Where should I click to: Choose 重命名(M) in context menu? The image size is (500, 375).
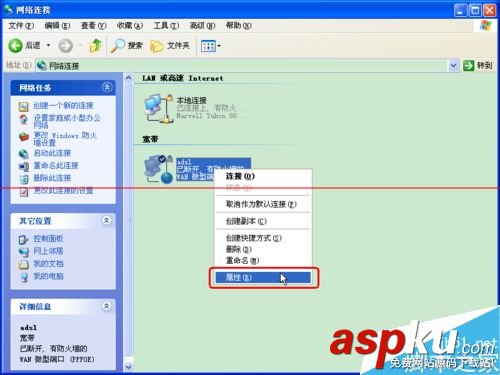(x=263, y=260)
